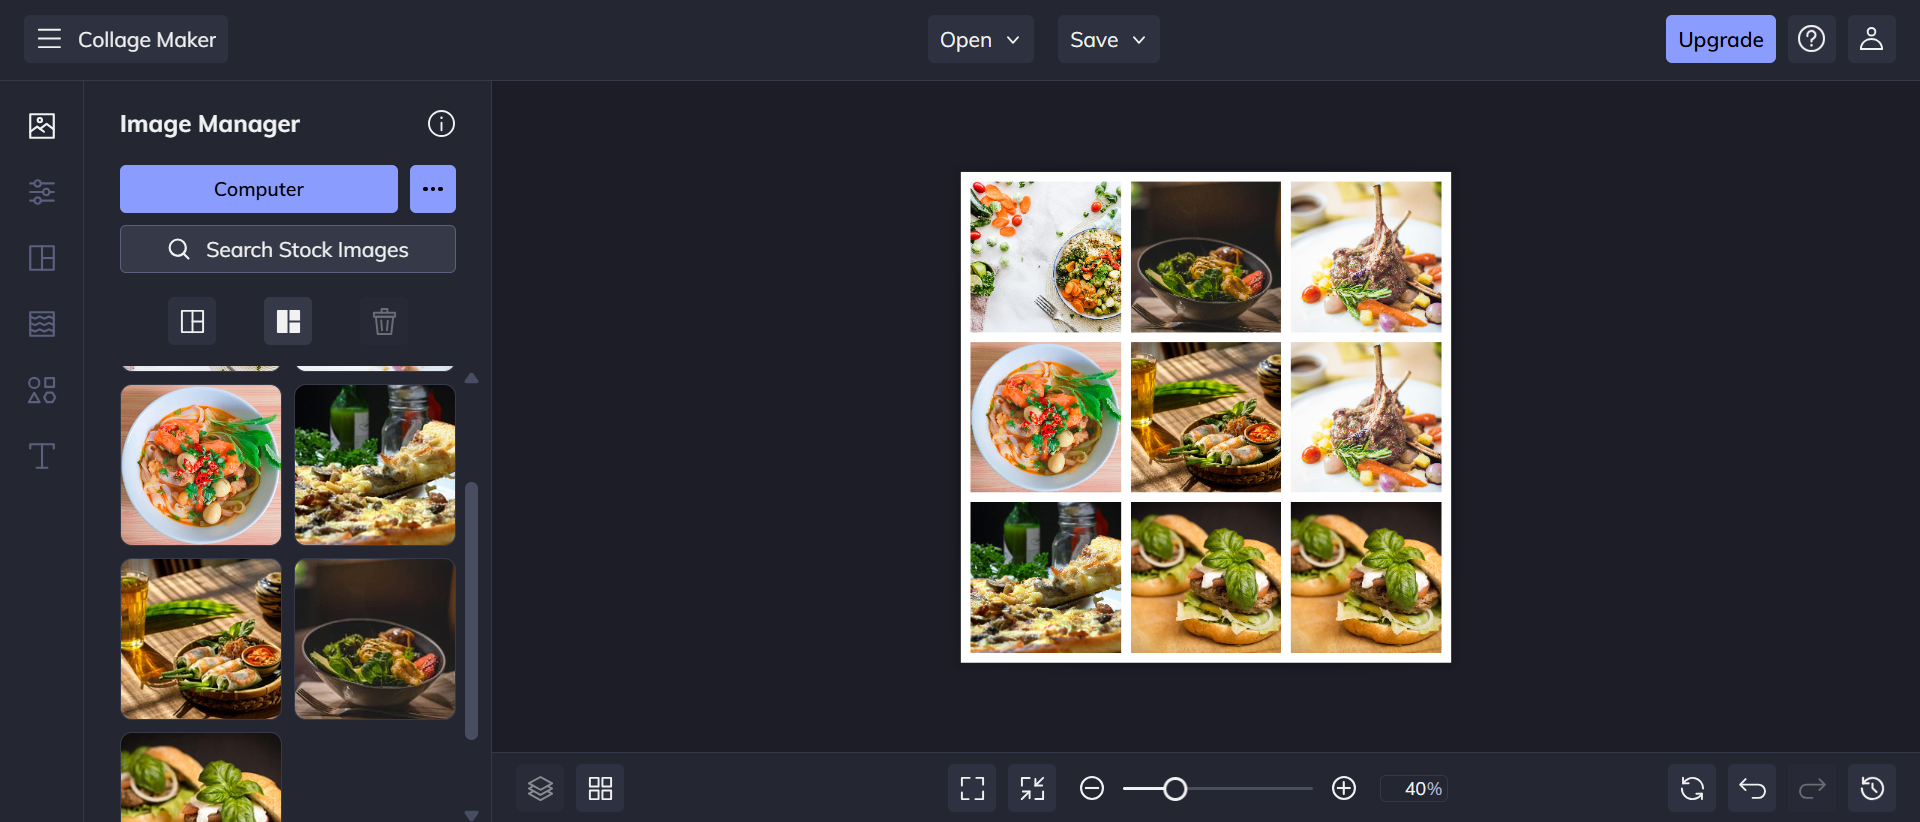Screen dimensions: 1920x822
Task: Select the middle-right lamb chops collage cell
Action: pos(1366,417)
